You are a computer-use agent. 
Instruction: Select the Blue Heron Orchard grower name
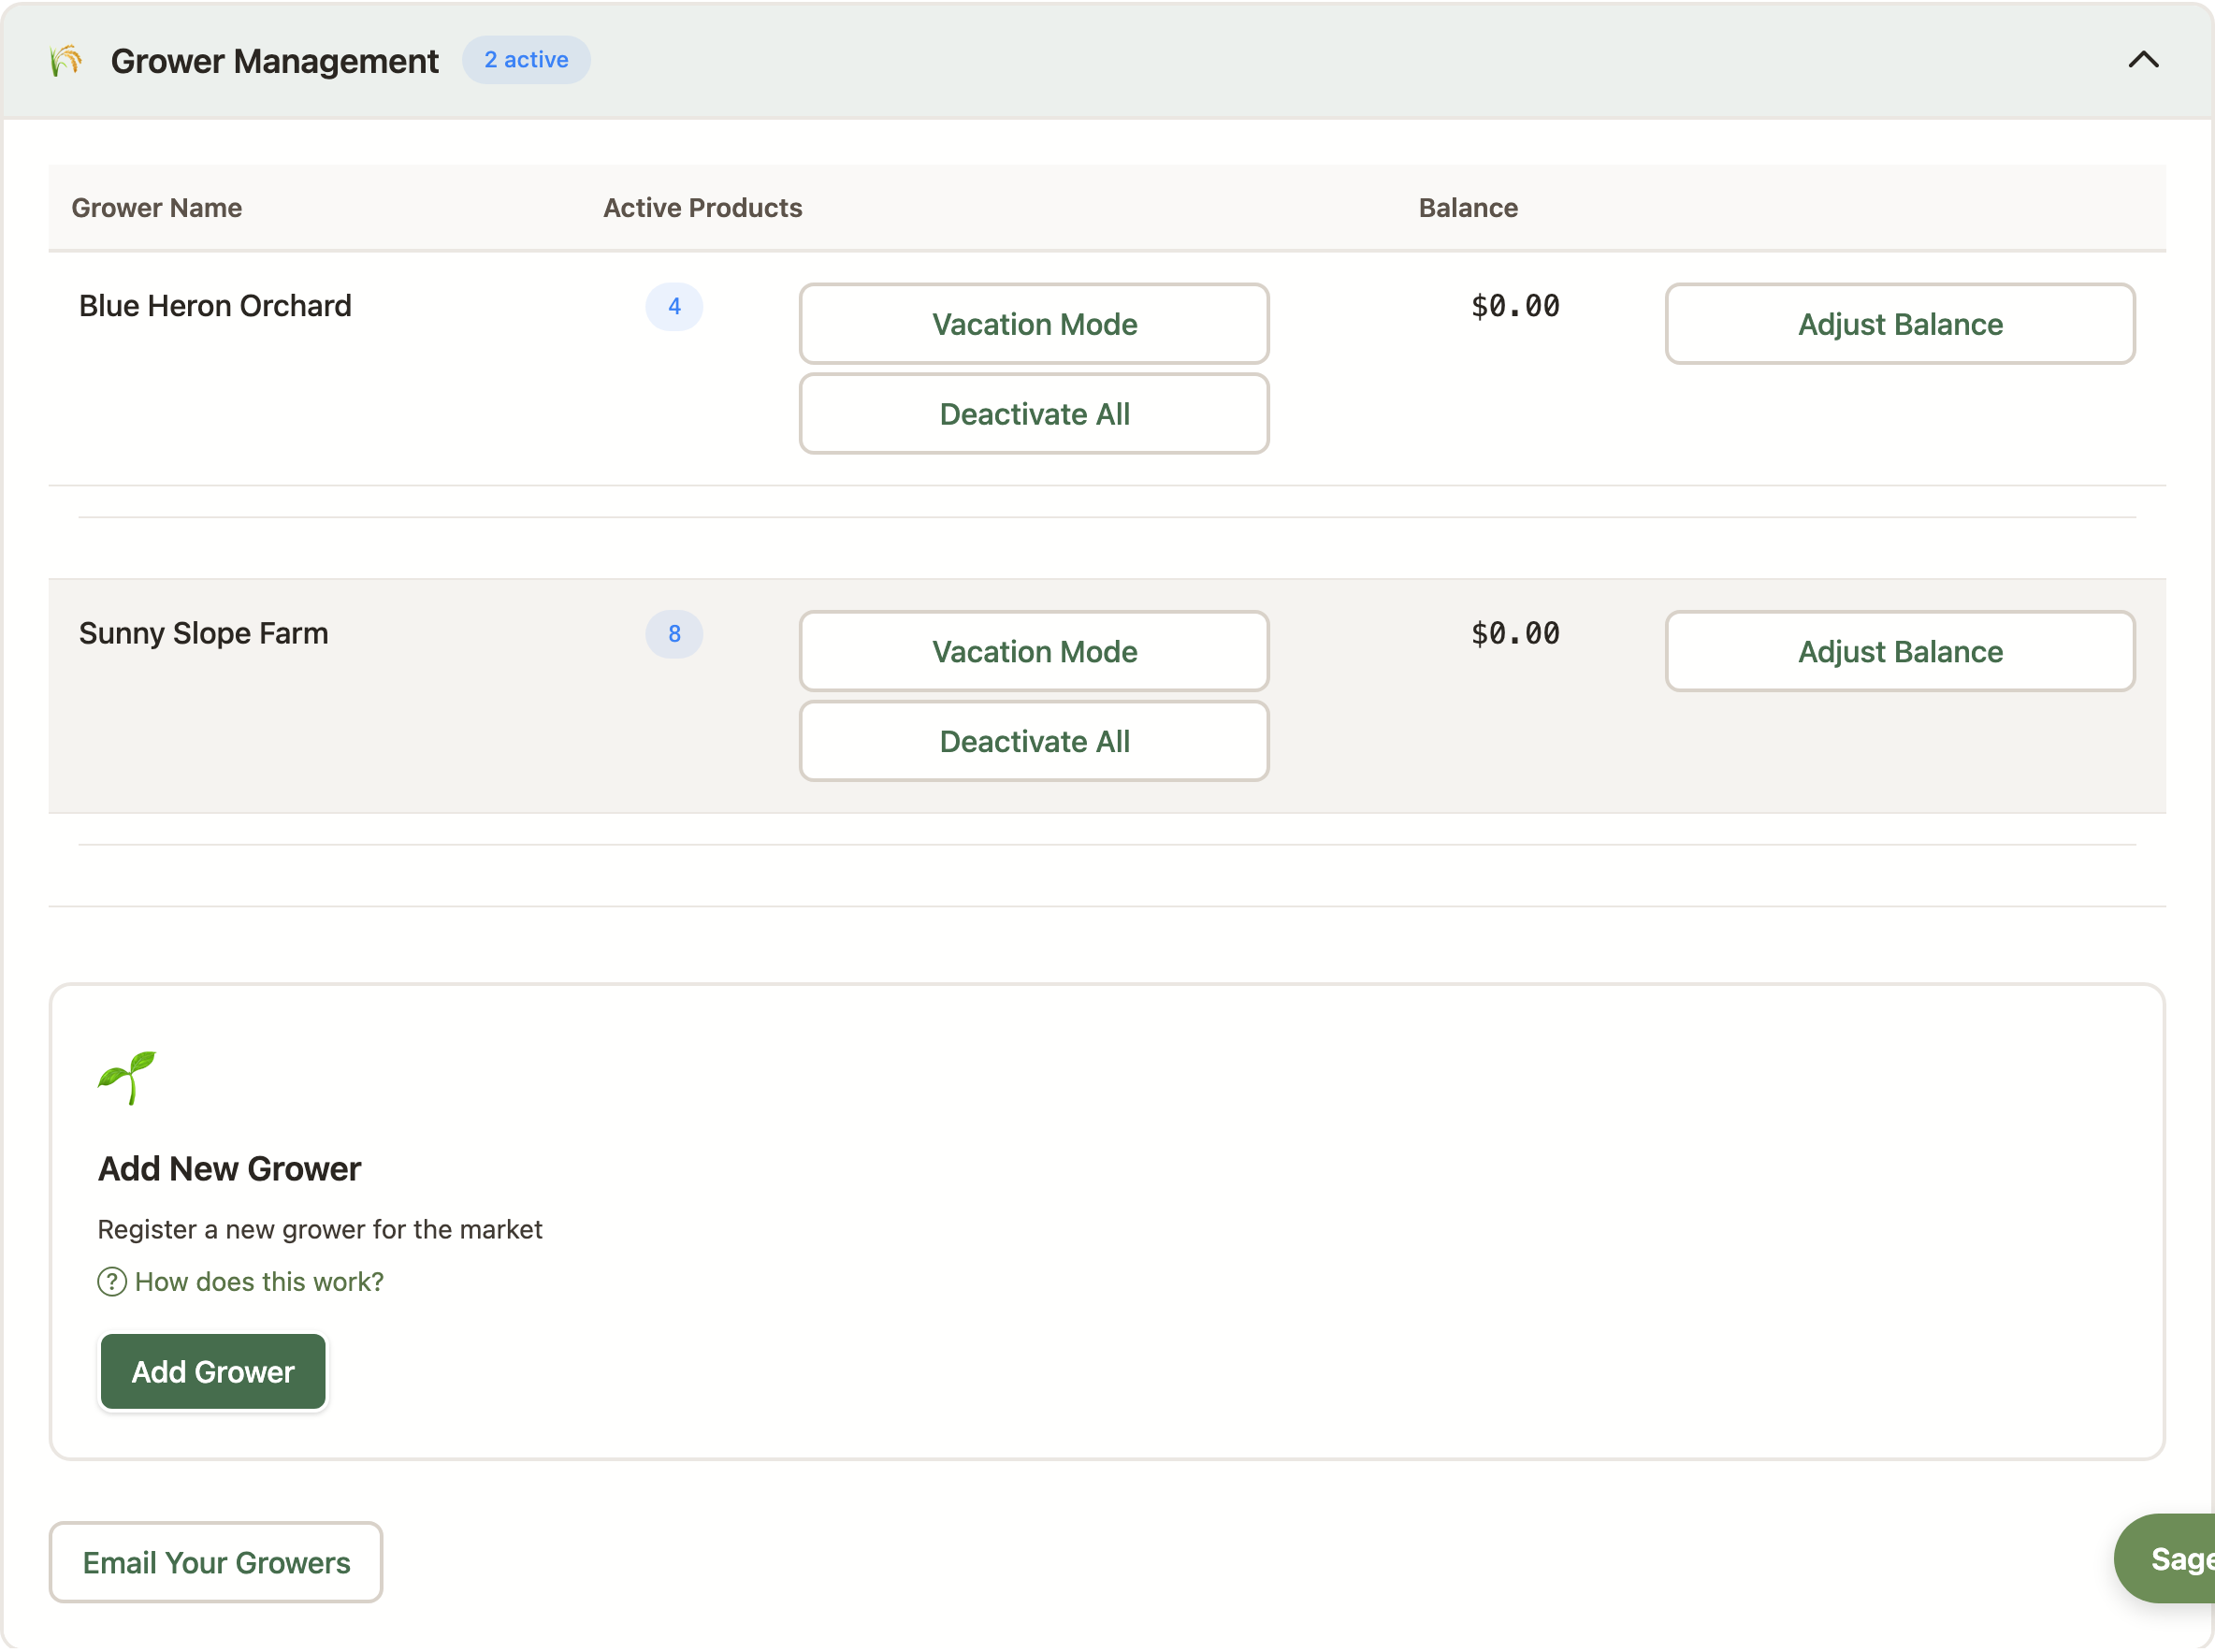coord(215,306)
